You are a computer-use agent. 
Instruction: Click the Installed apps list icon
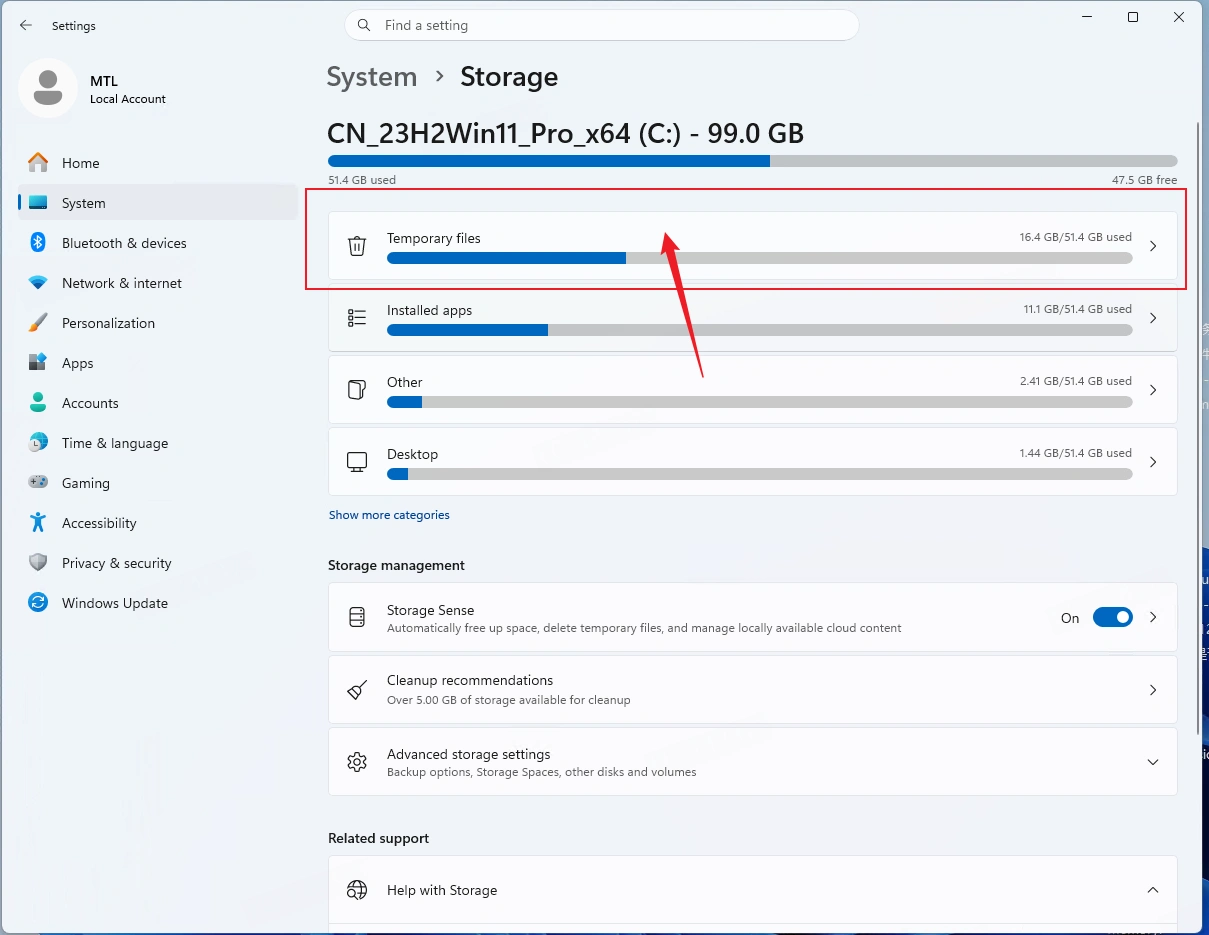pyautogui.click(x=357, y=318)
